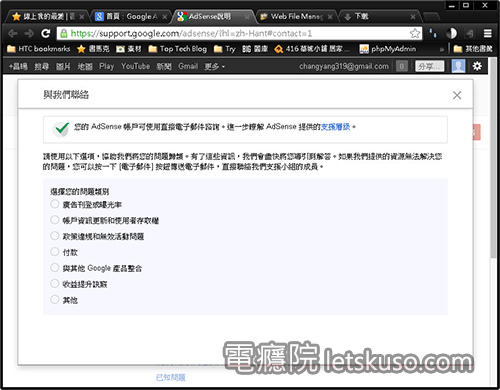500x390 pixels.
Task: Select the 收益提升訣竅 radio option
Action: click(55, 284)
